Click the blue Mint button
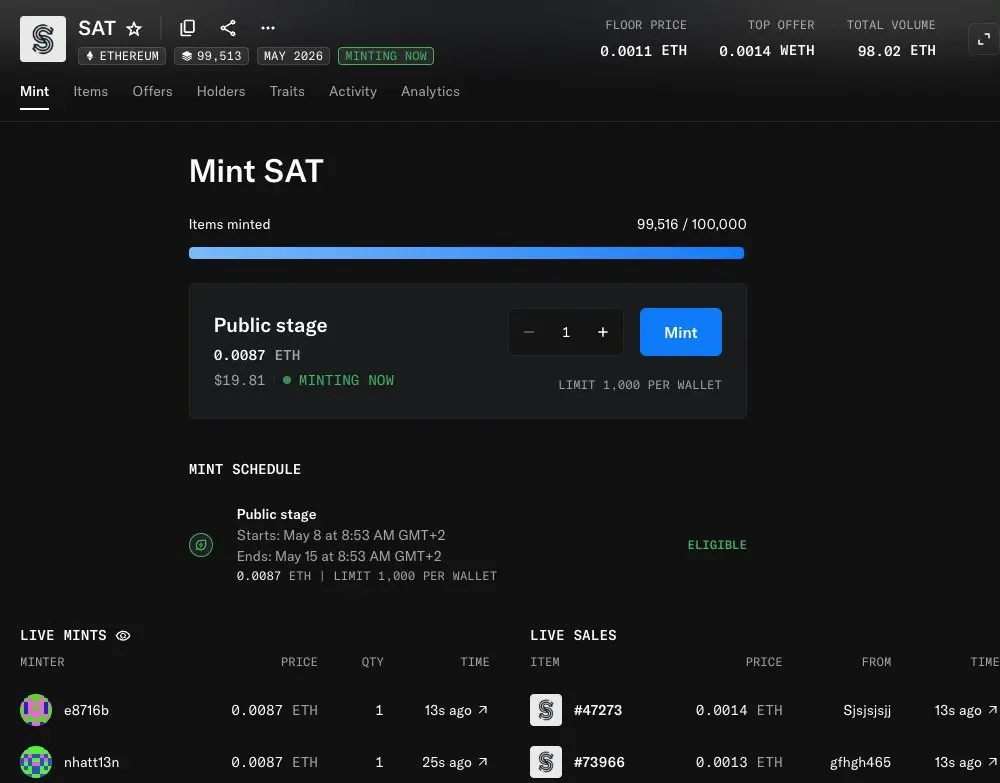 [x=680, y=332]
